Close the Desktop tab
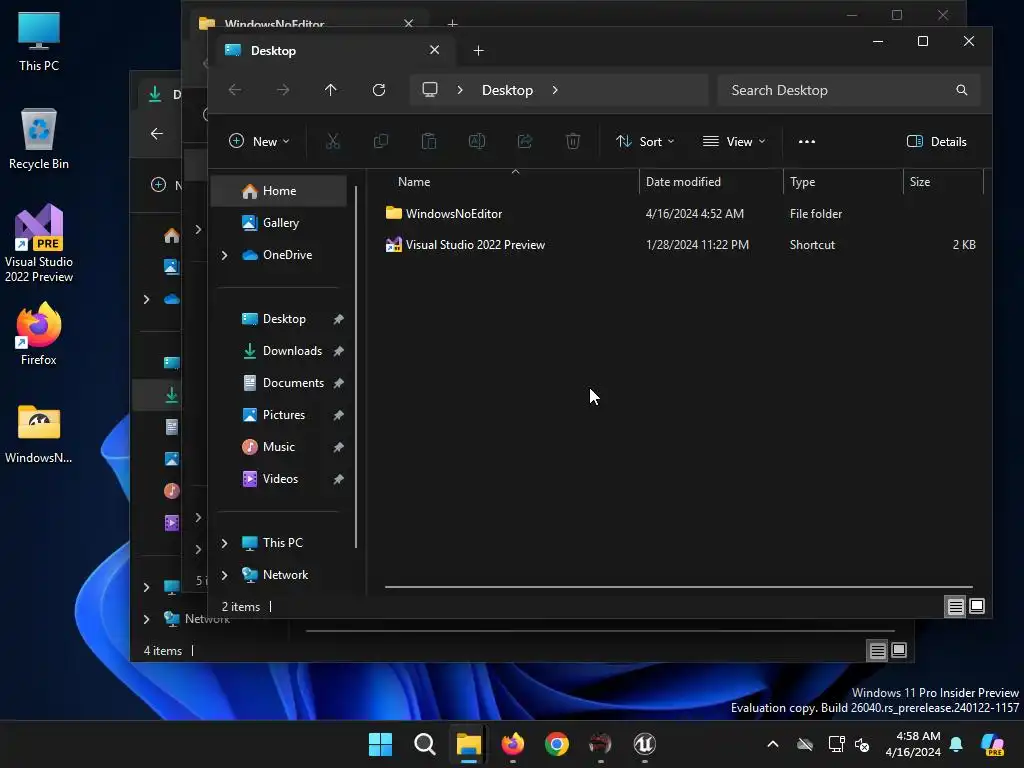The height and width of the screenshot is (768, 1024). tap(434, 50)
